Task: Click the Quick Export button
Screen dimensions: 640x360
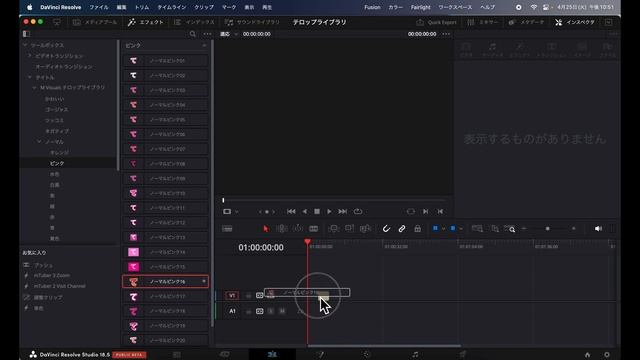Action: pos(436,22)
